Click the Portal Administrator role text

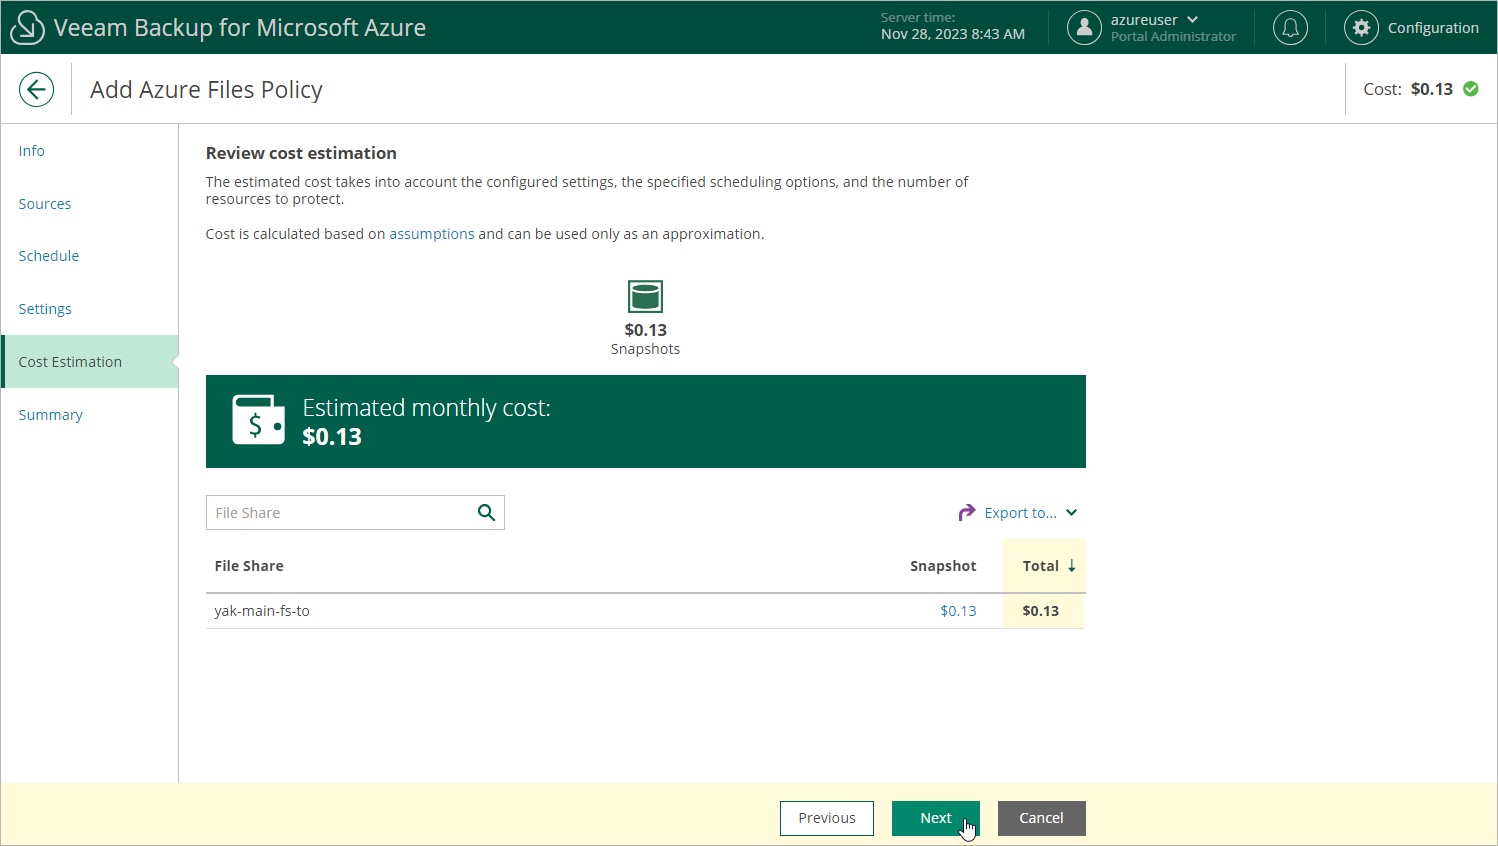pos(1173,37)
